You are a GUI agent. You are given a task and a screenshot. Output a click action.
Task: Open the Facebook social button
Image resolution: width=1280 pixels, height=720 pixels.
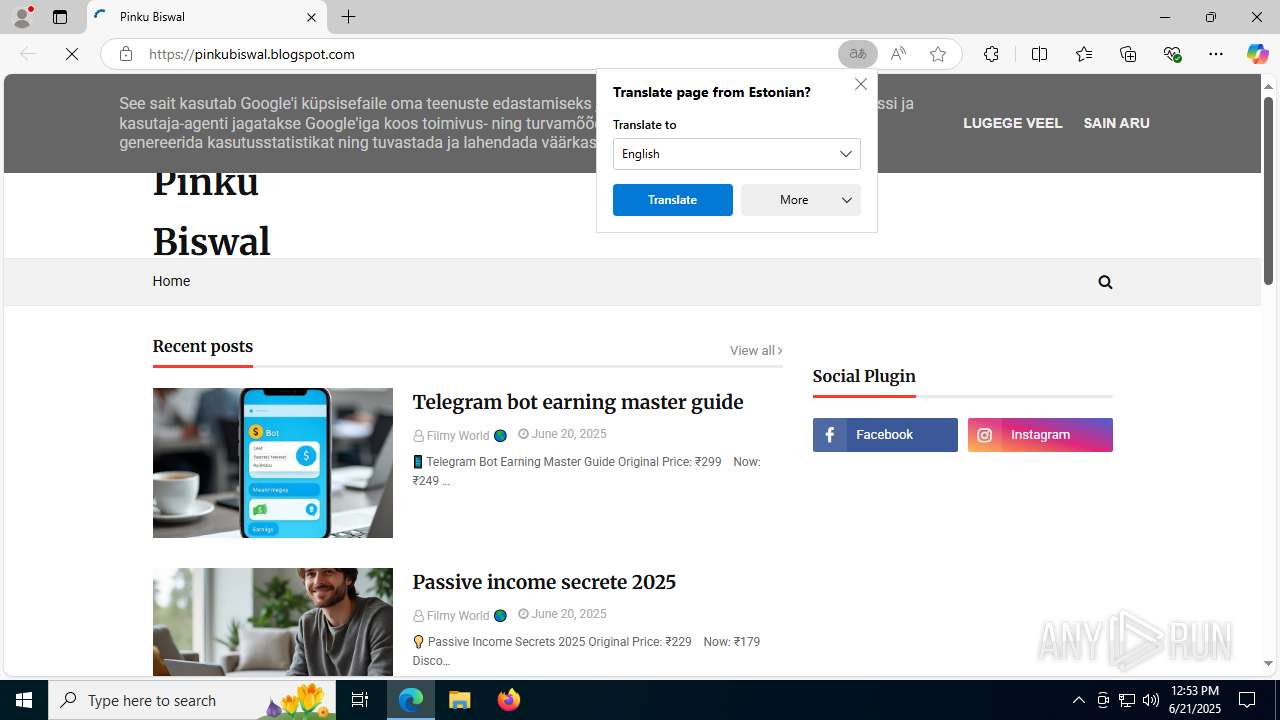pyautogui.click(x=885, y=435)
